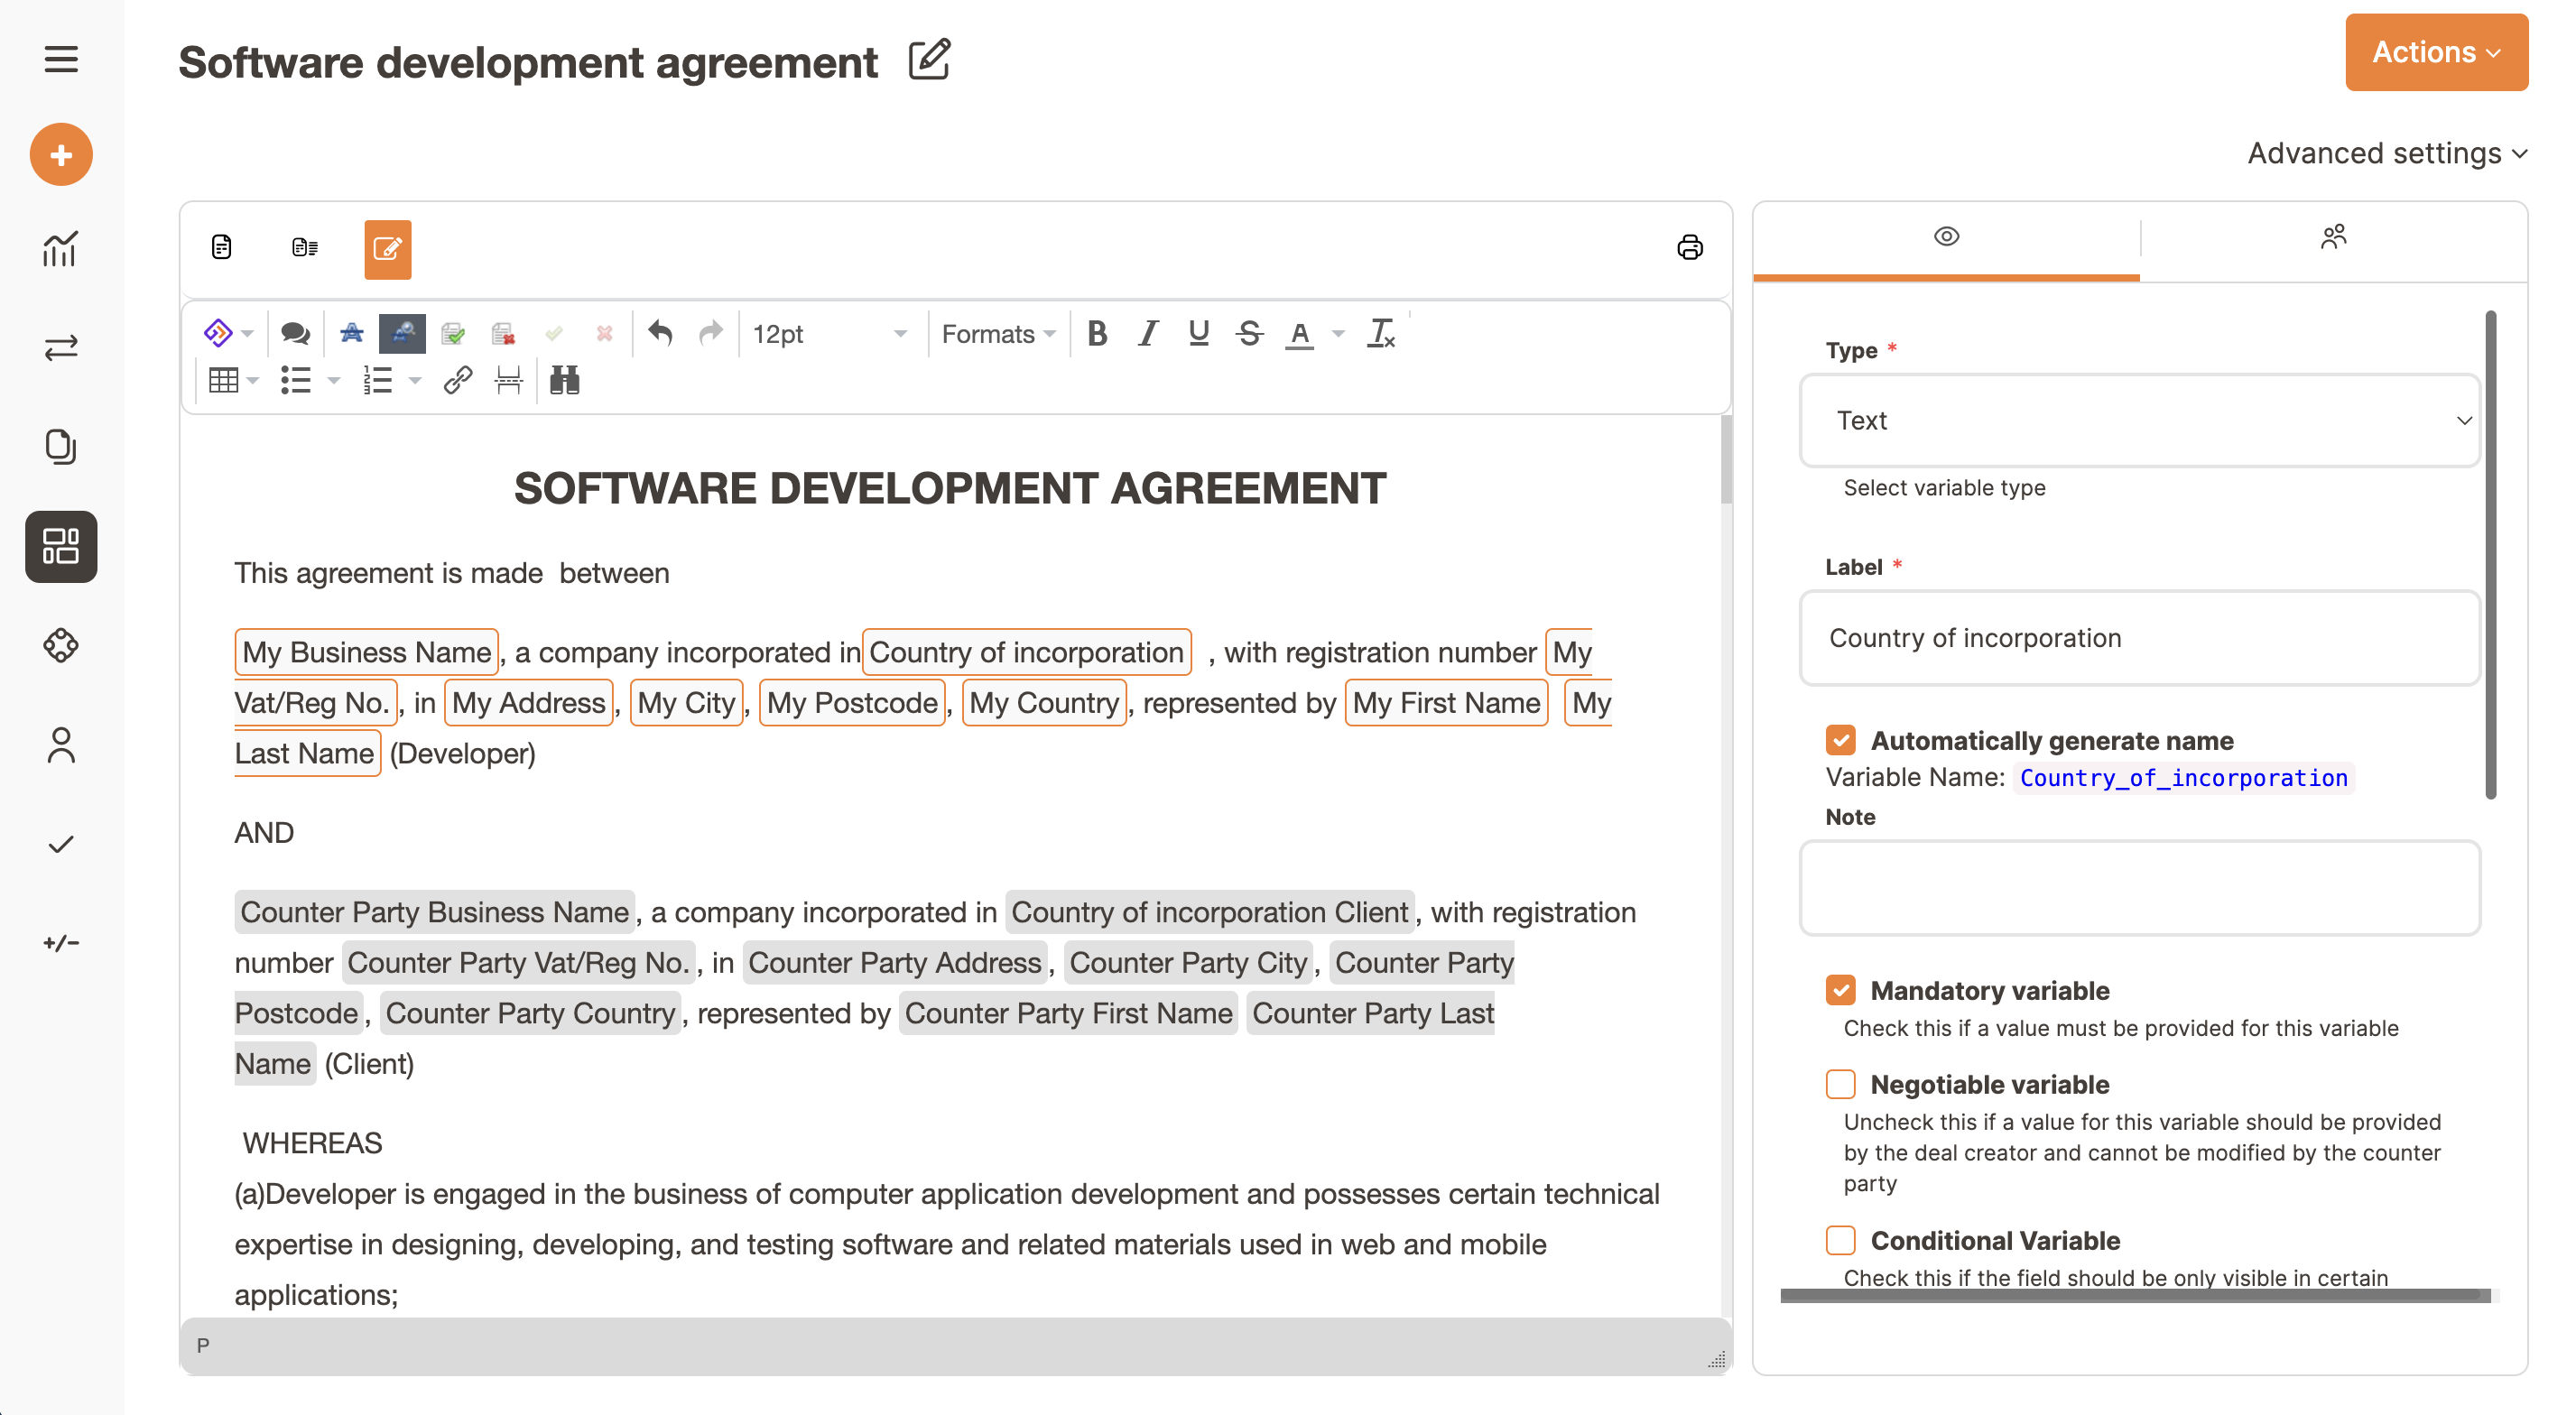This screenshot has height=1415, width=2576.
Task: Click the orange plus create button
Action: [61, 154]
